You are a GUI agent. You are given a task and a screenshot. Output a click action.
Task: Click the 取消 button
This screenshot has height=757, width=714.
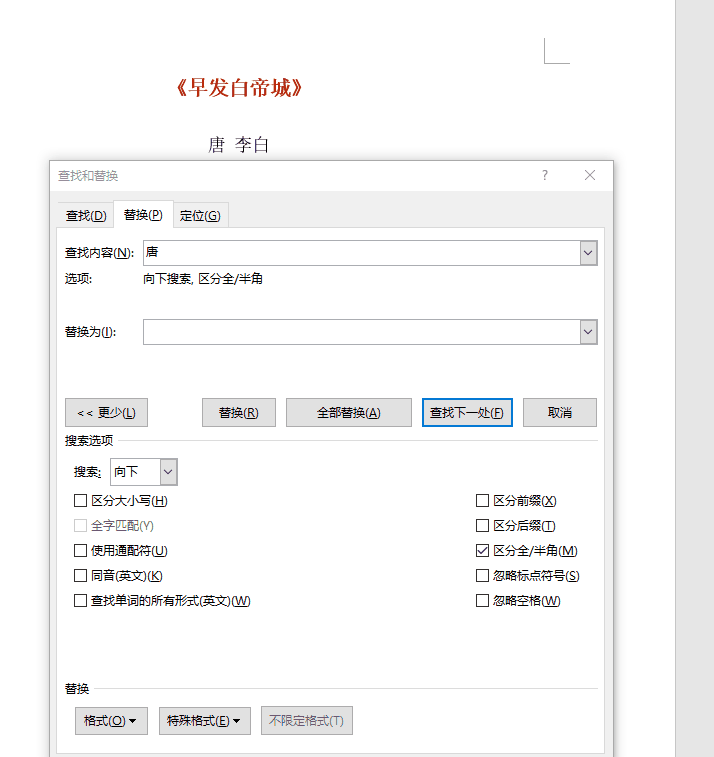click(x=560, y=413)
